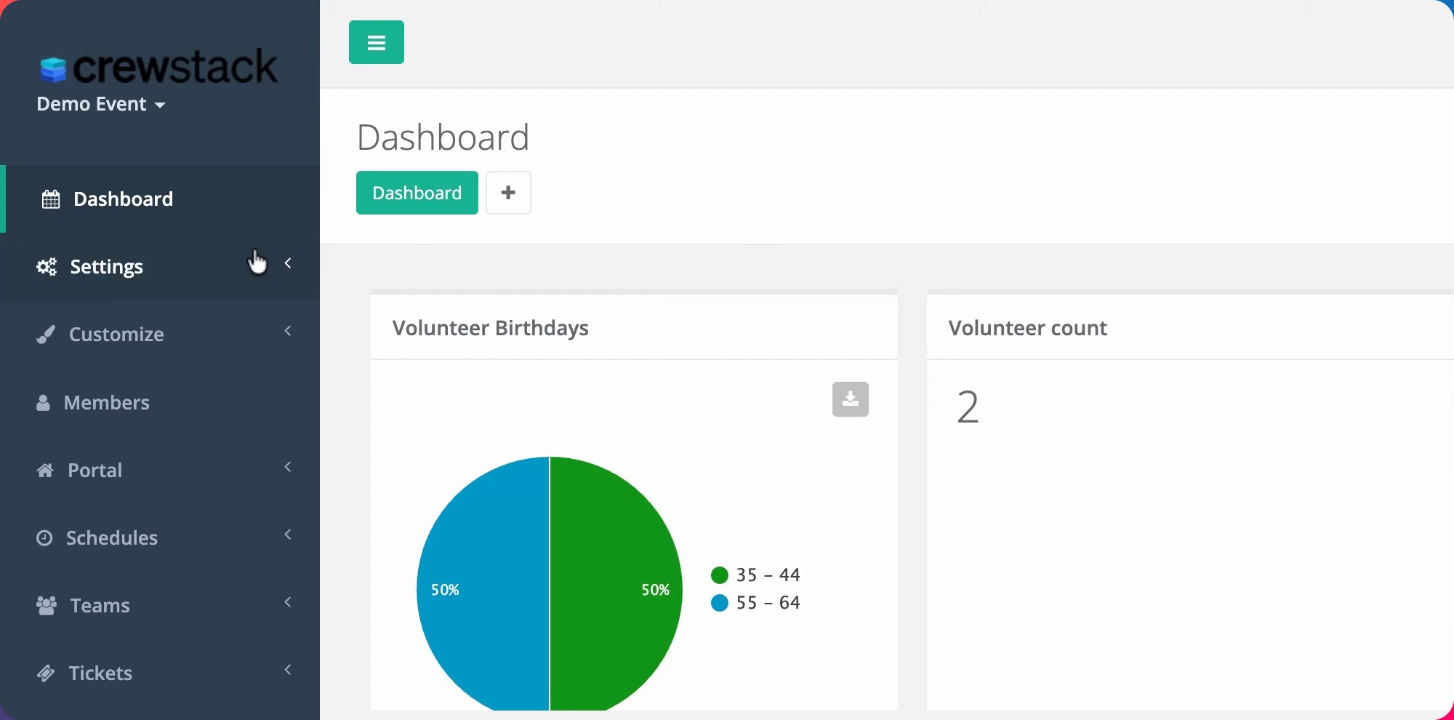Click the Settings gears icon
The image size is (1454, 720).
coord(46,267)
